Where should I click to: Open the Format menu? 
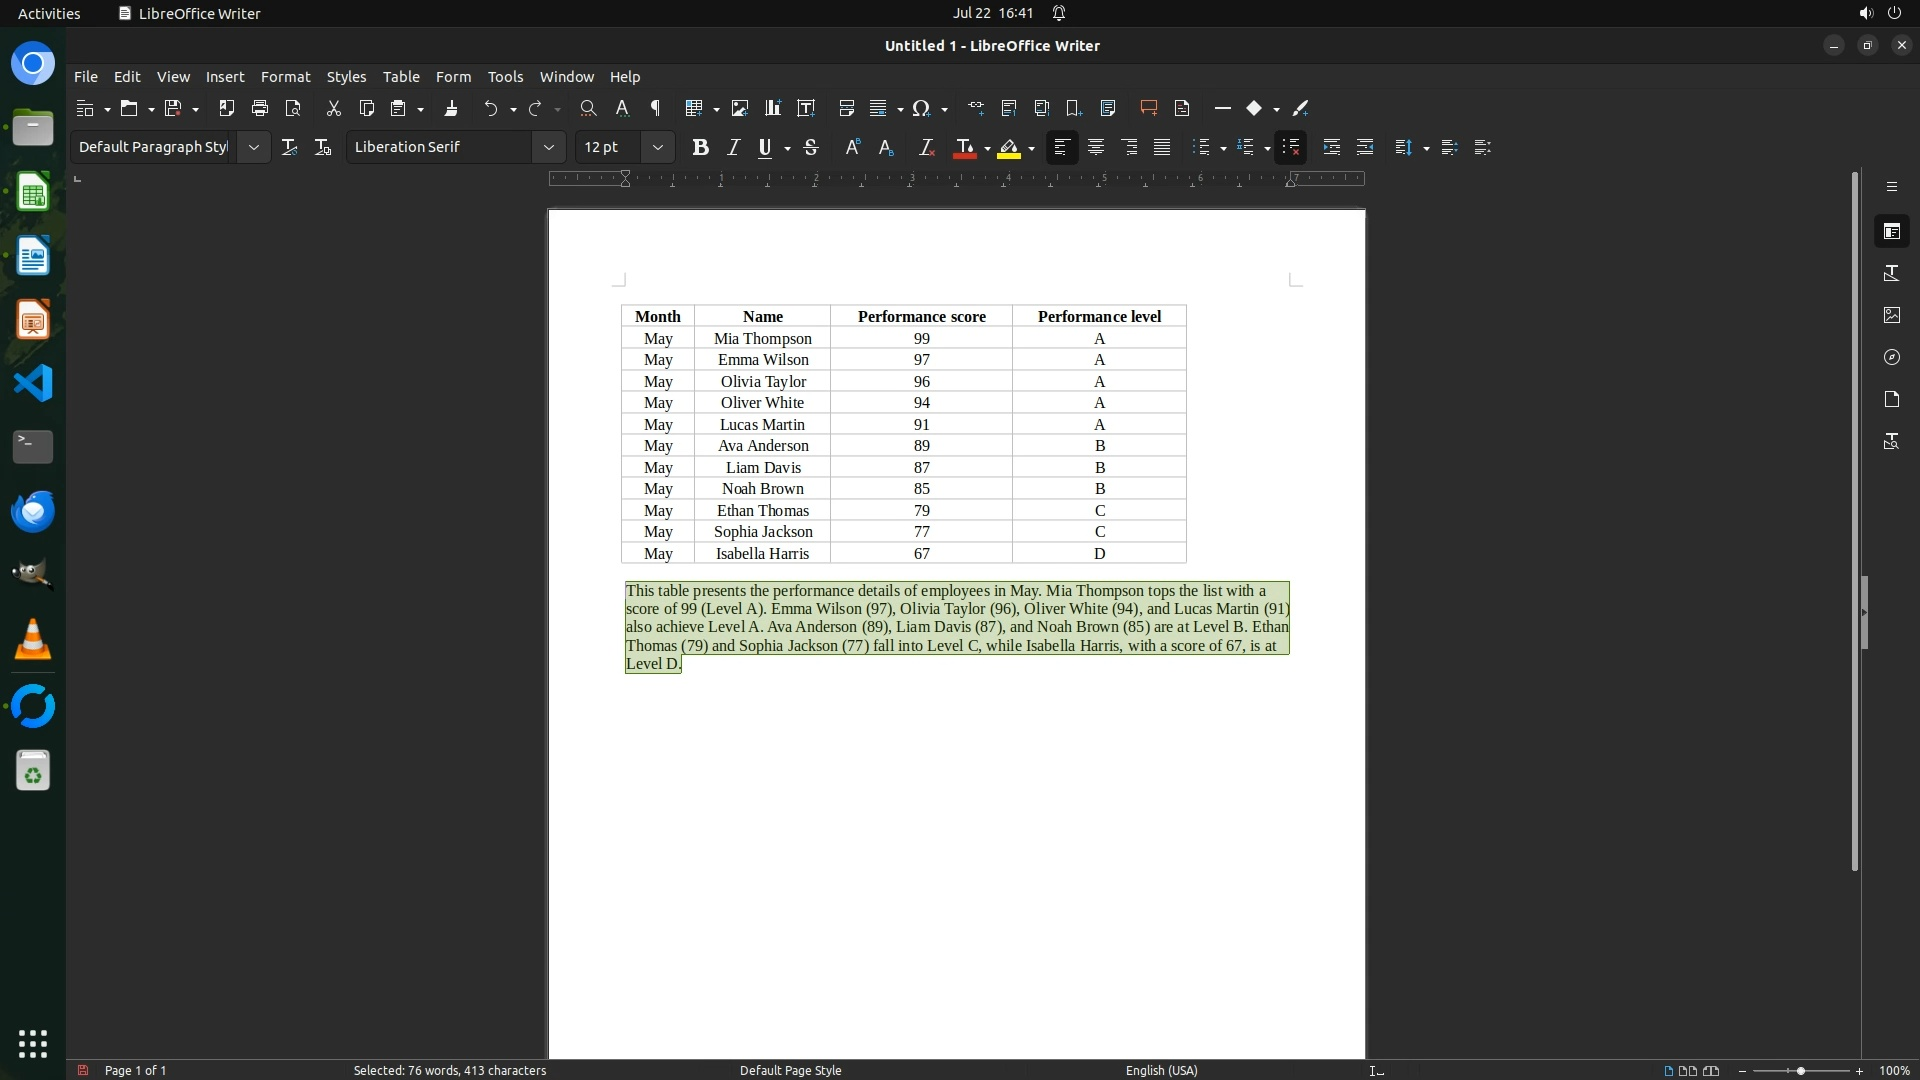coord(285,77)
